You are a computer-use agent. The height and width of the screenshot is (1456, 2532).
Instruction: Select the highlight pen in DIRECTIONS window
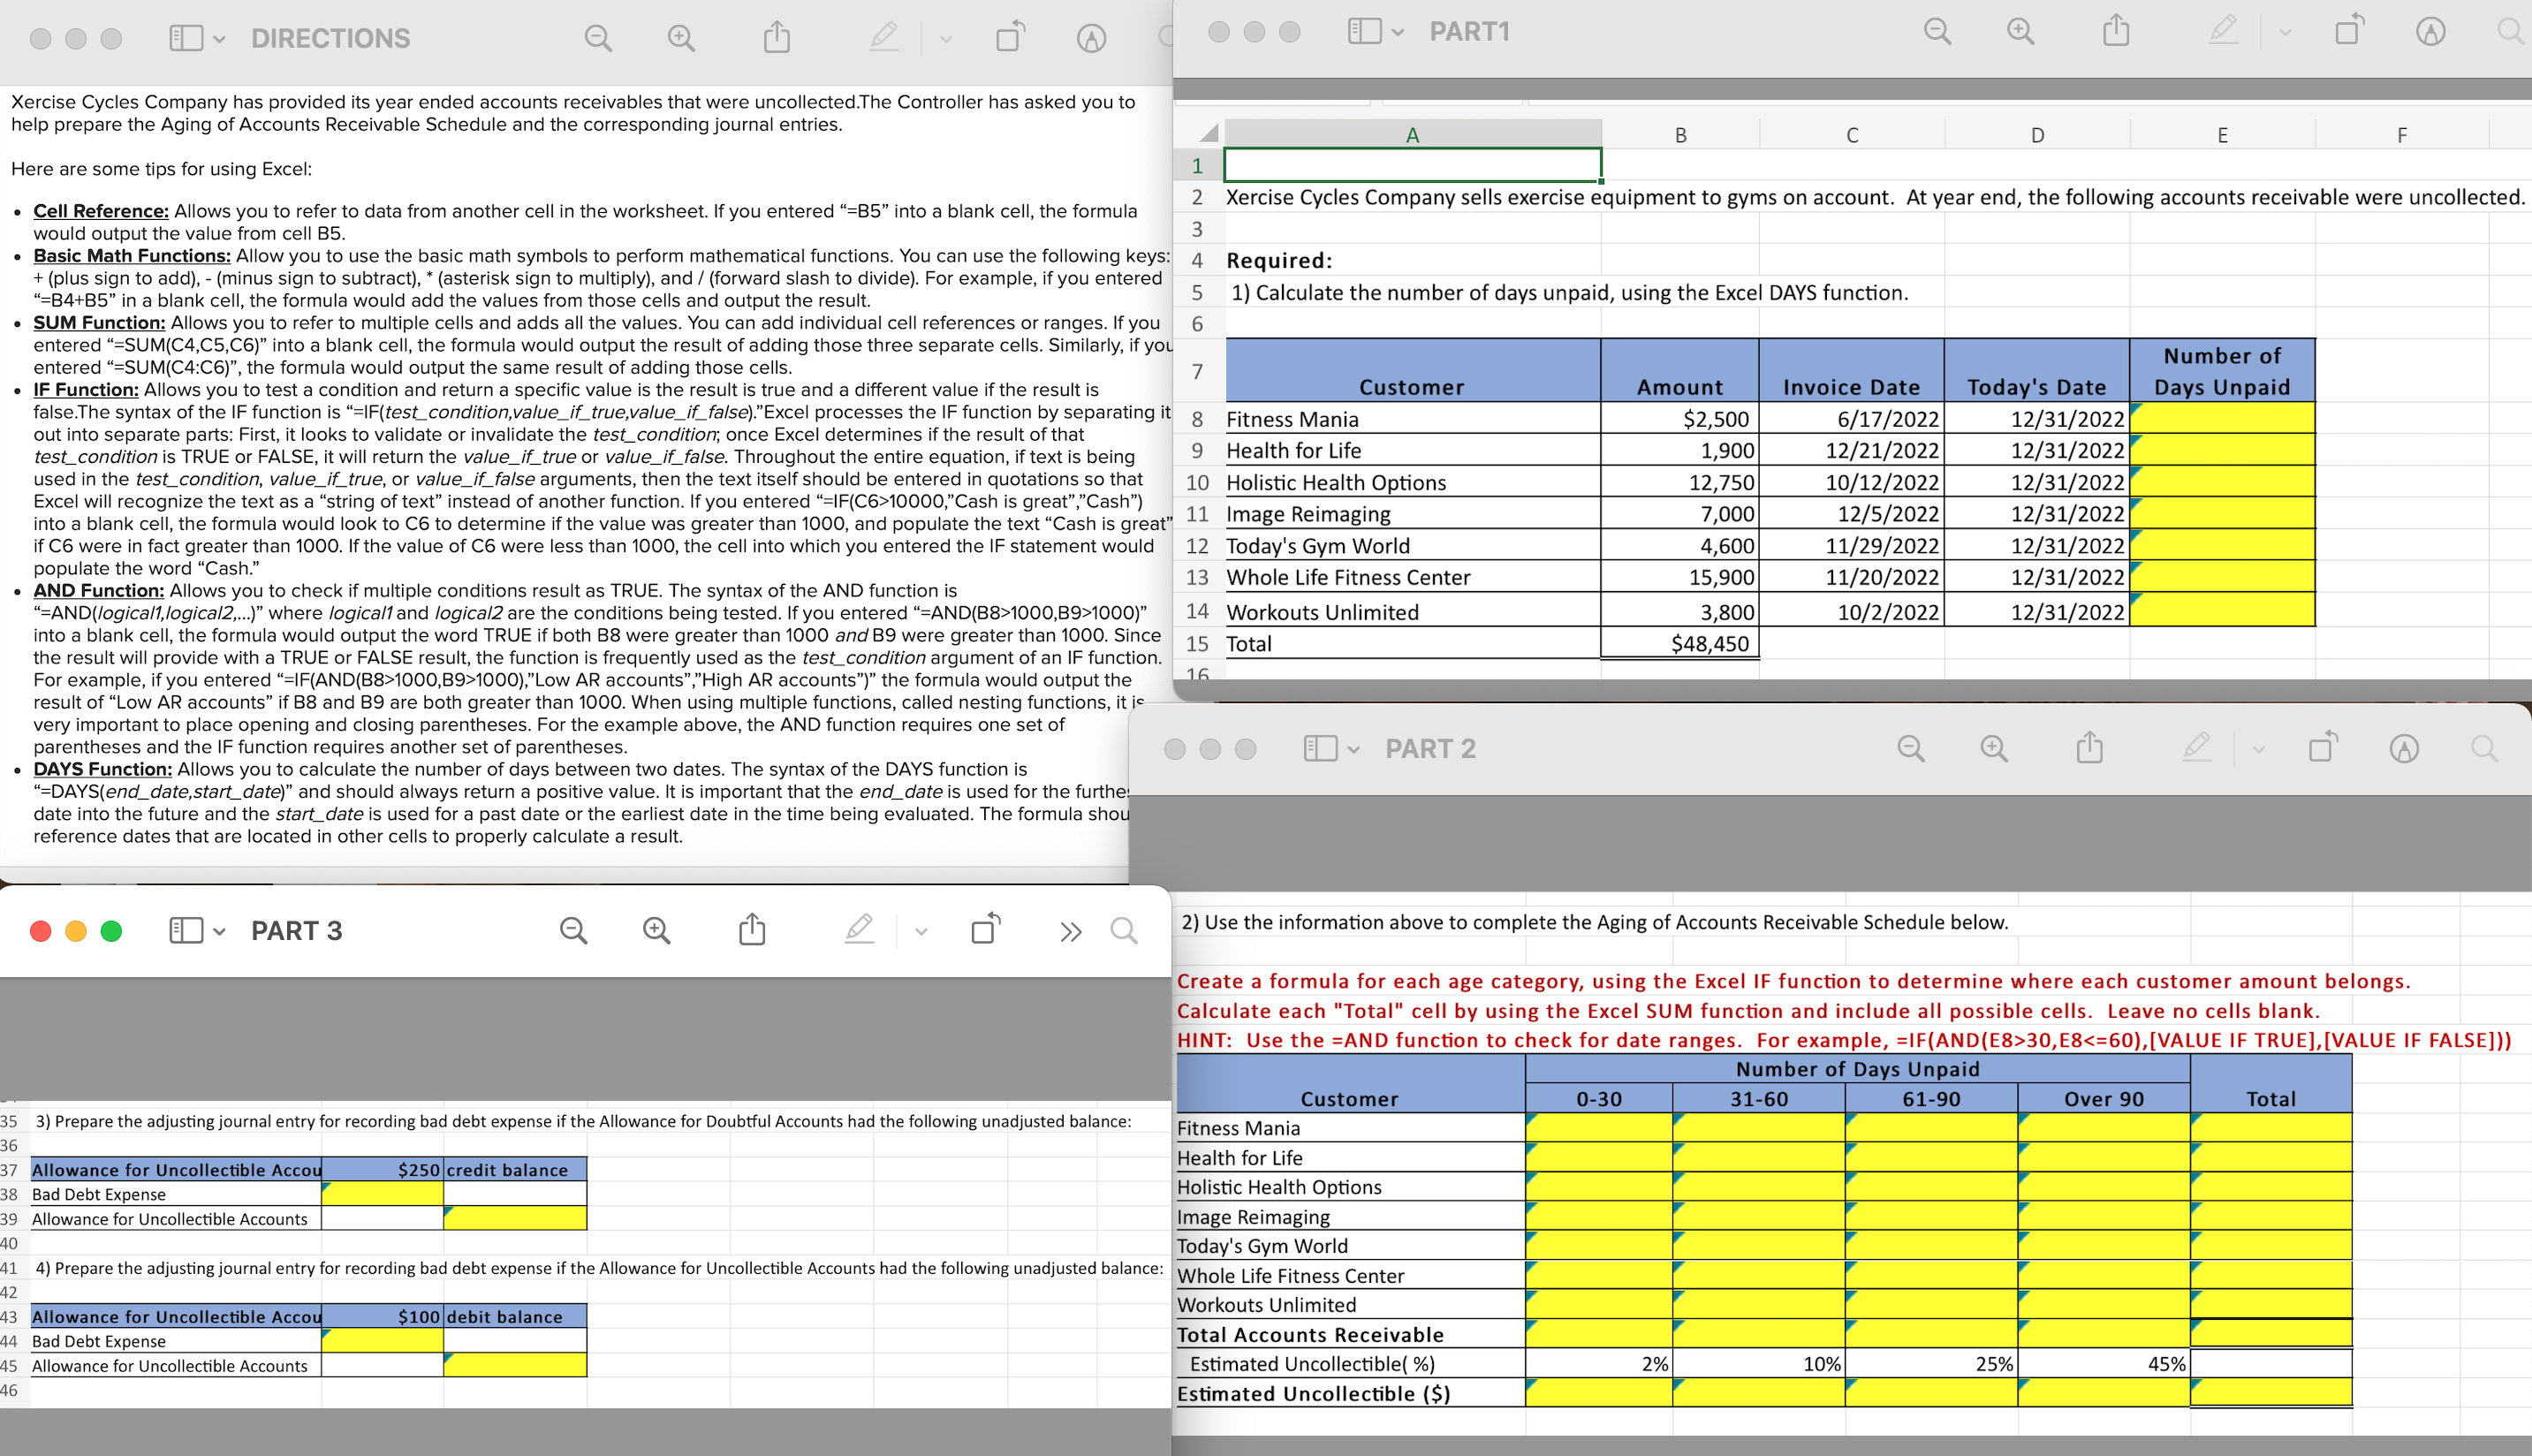[x=884, y=37]
